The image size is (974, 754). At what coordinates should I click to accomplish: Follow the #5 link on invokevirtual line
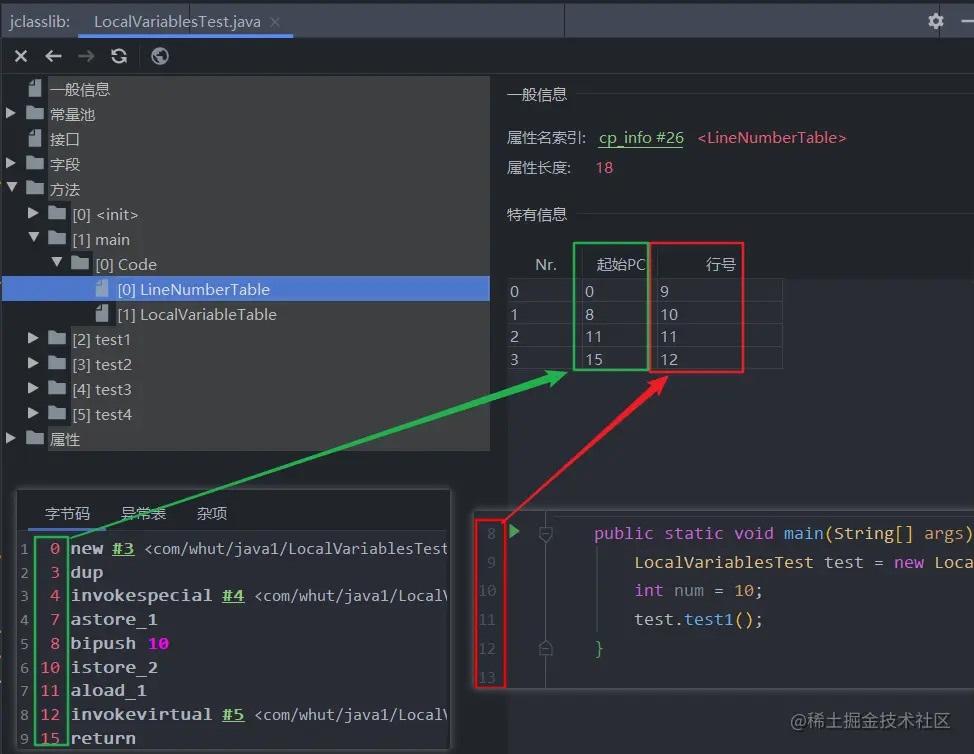point(233,715)
